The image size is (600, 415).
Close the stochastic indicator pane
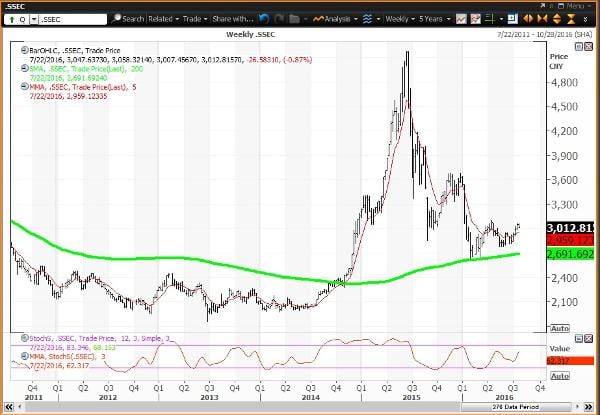[588, 338]
